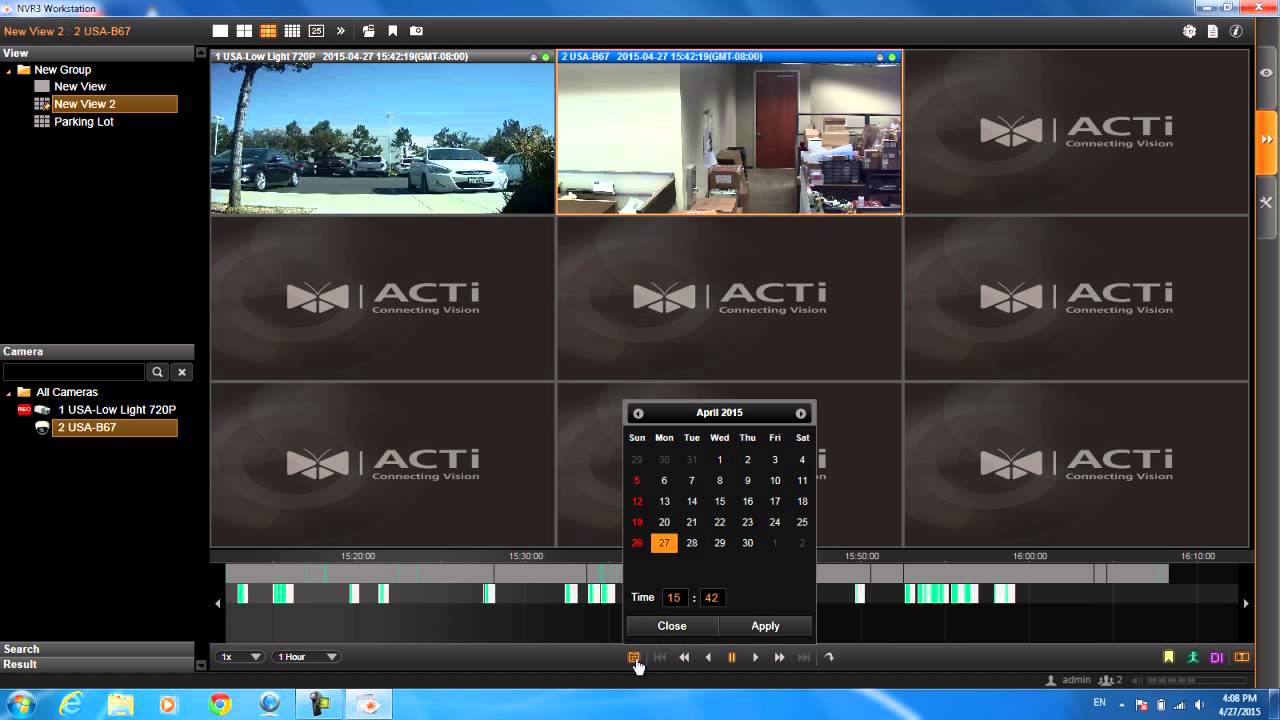Select the highlighted 3x3 nine-channel layout

(x=268, y=31)
